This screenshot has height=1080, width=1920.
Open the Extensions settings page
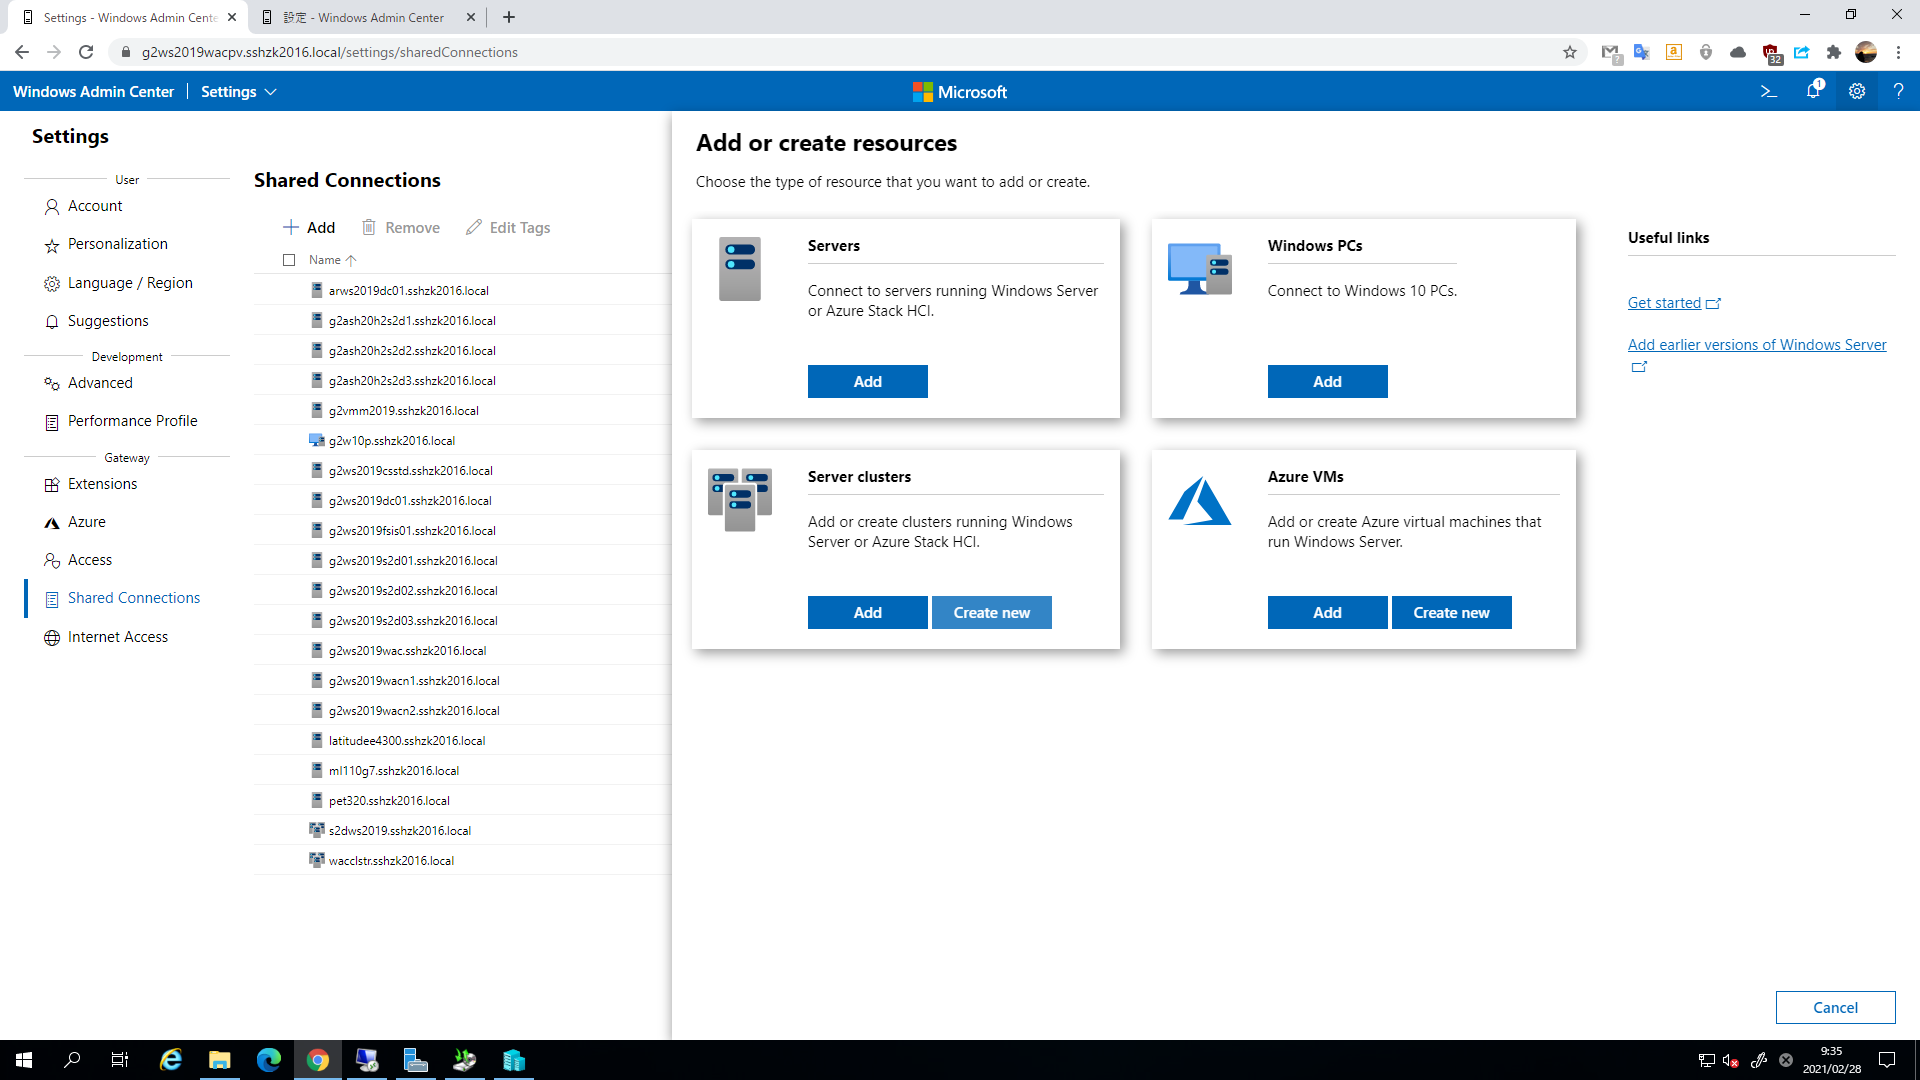pos(102,483)
